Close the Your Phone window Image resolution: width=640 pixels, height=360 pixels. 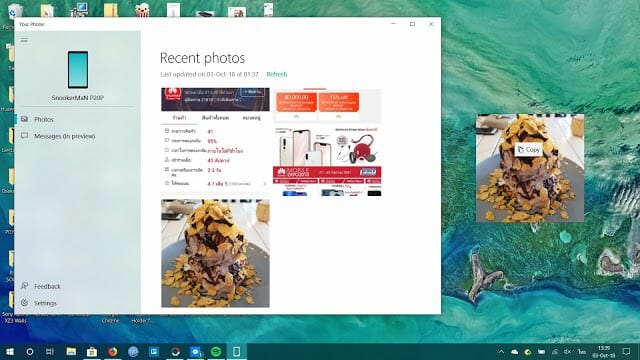coord(431,24)
